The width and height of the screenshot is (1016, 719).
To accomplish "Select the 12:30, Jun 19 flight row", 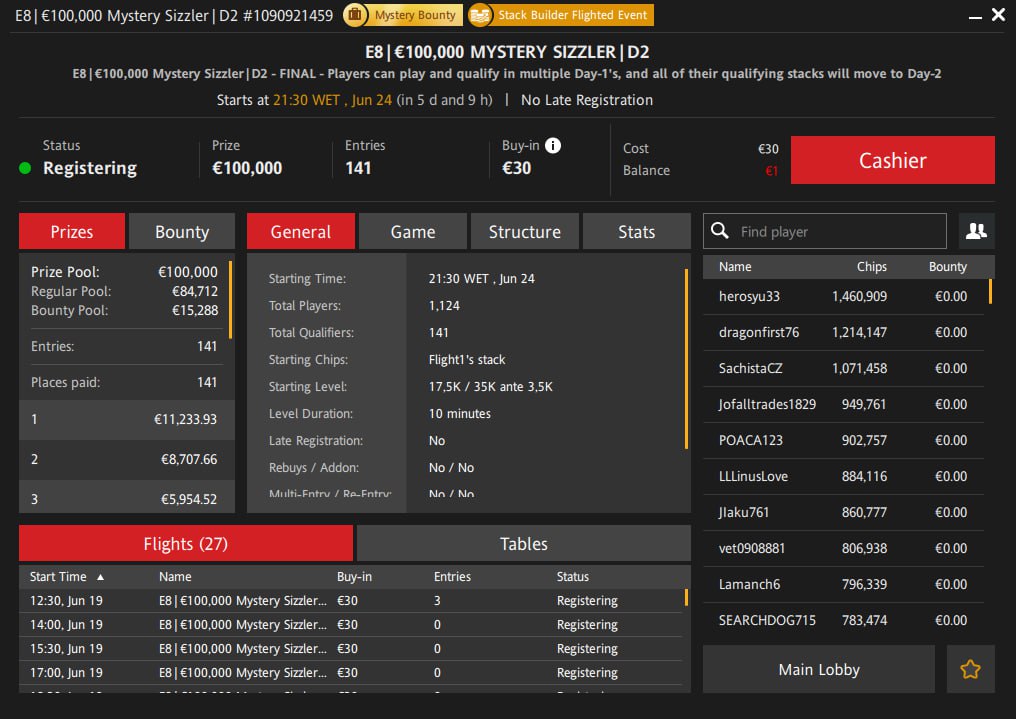I will 351,600.
